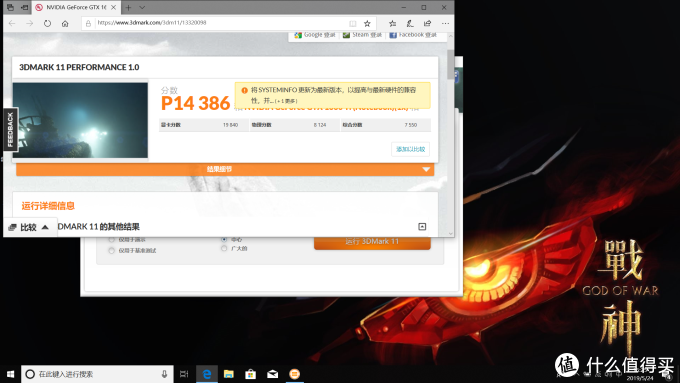Expand the tab preview chevron
The image size is (680, 383).
[x=142, y=7]
